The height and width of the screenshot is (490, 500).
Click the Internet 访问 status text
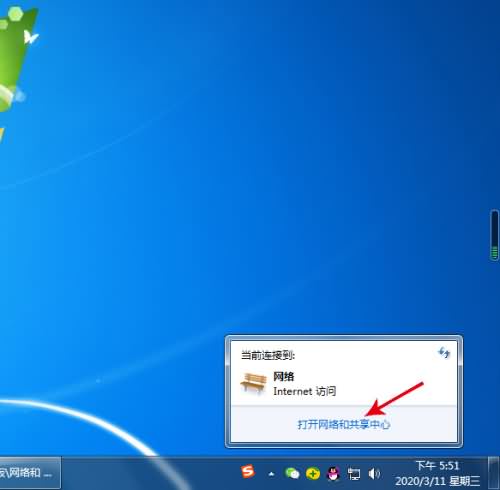click(x=304, y=391)
